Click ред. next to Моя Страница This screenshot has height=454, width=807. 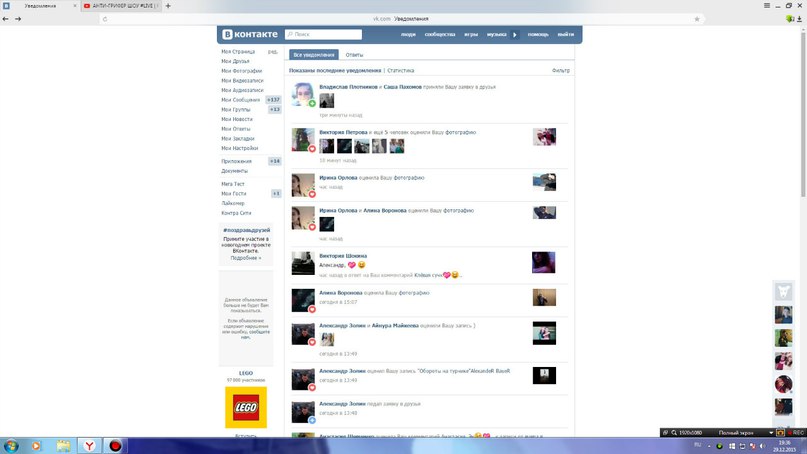coord(273,51)
